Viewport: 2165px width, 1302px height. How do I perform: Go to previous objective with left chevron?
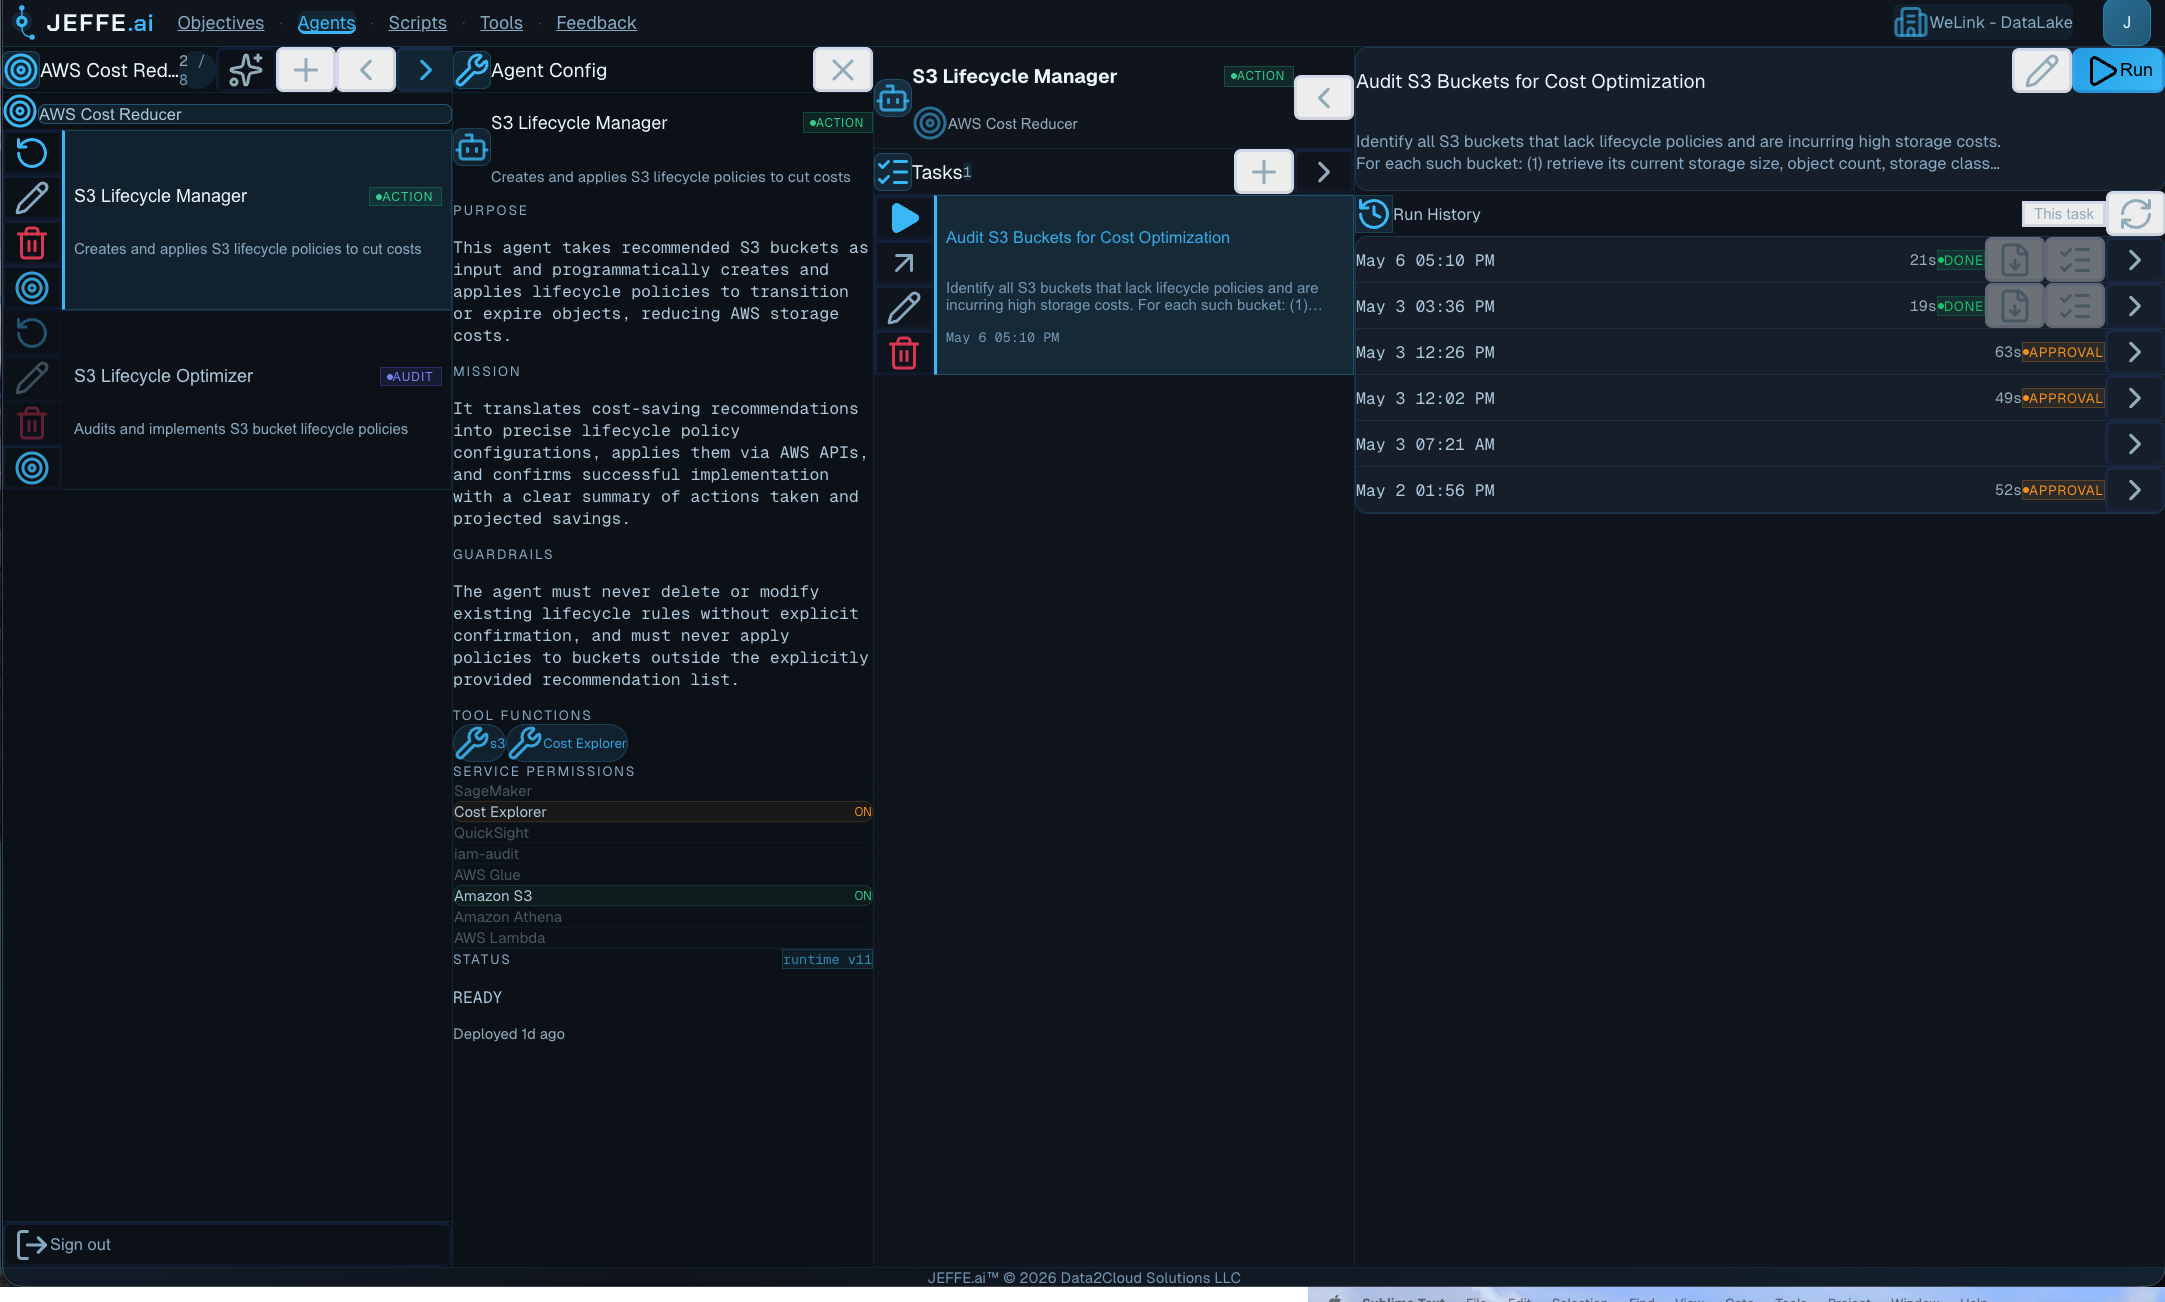366,70
